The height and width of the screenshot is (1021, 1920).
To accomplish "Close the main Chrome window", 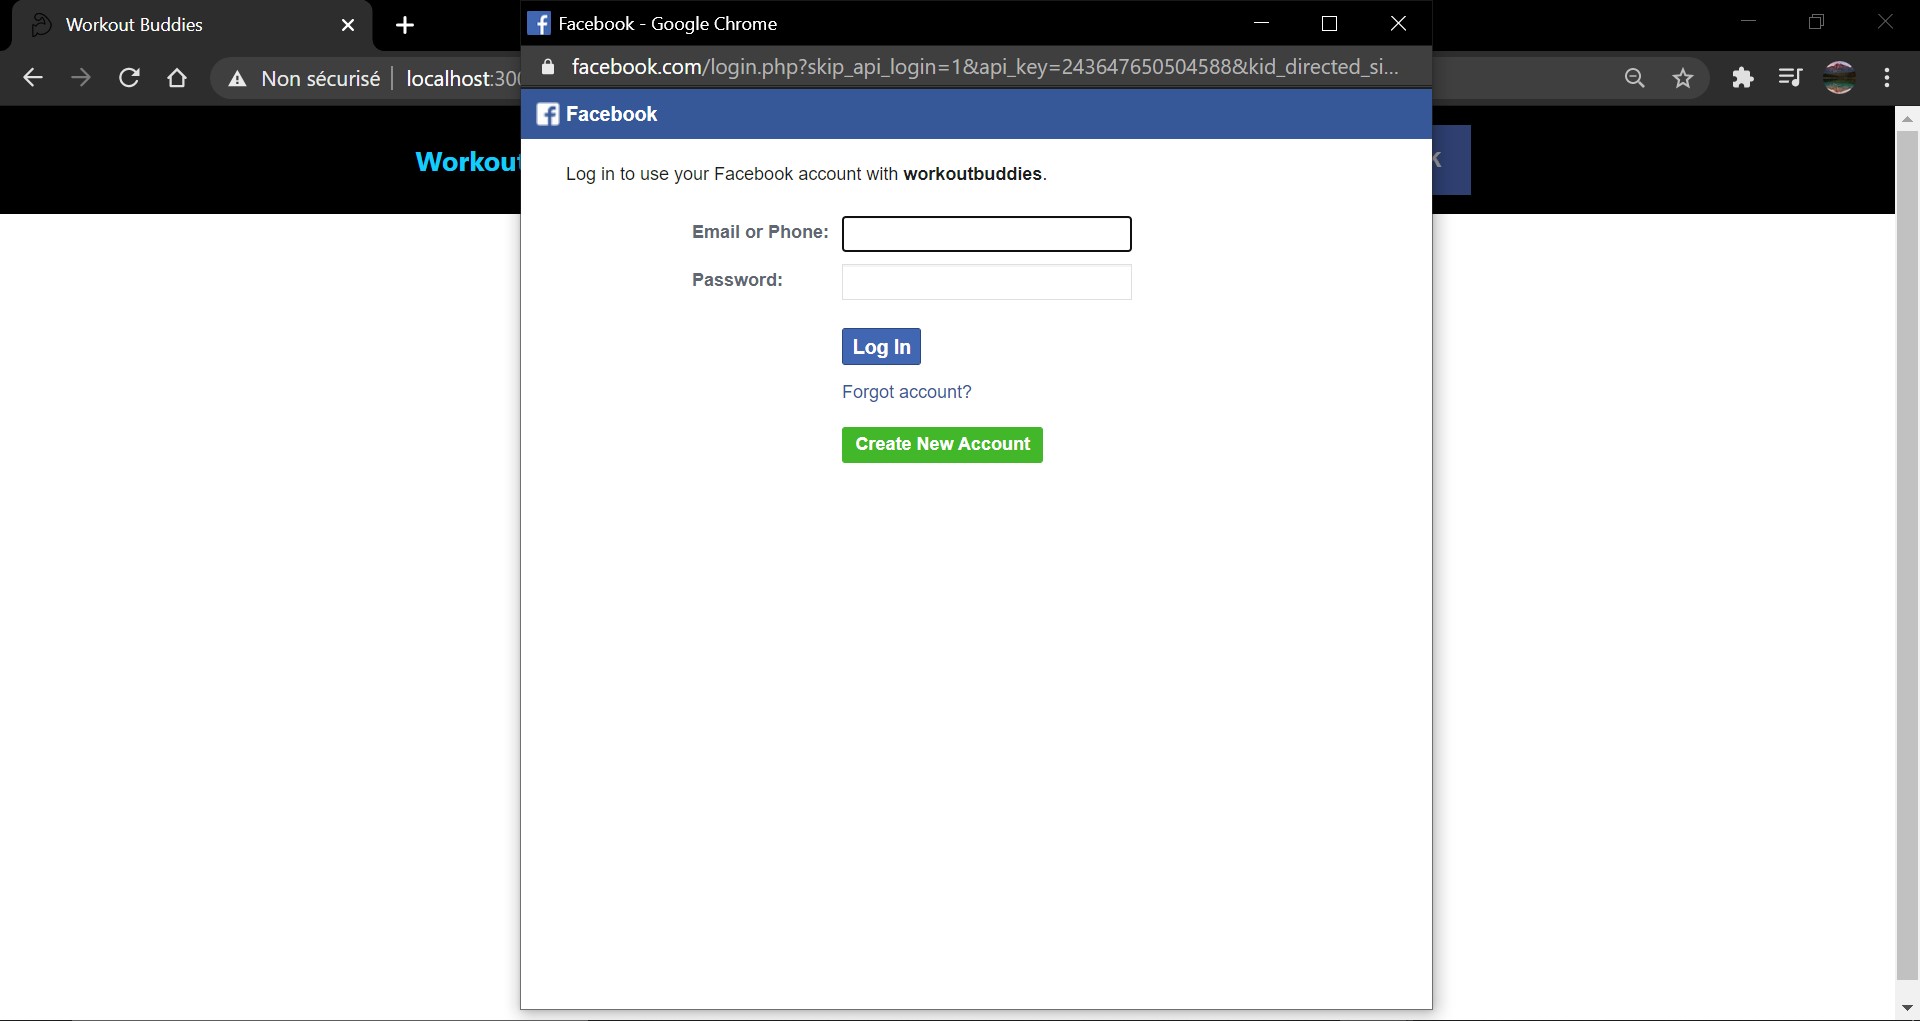I will click(x=1885, y=22).
